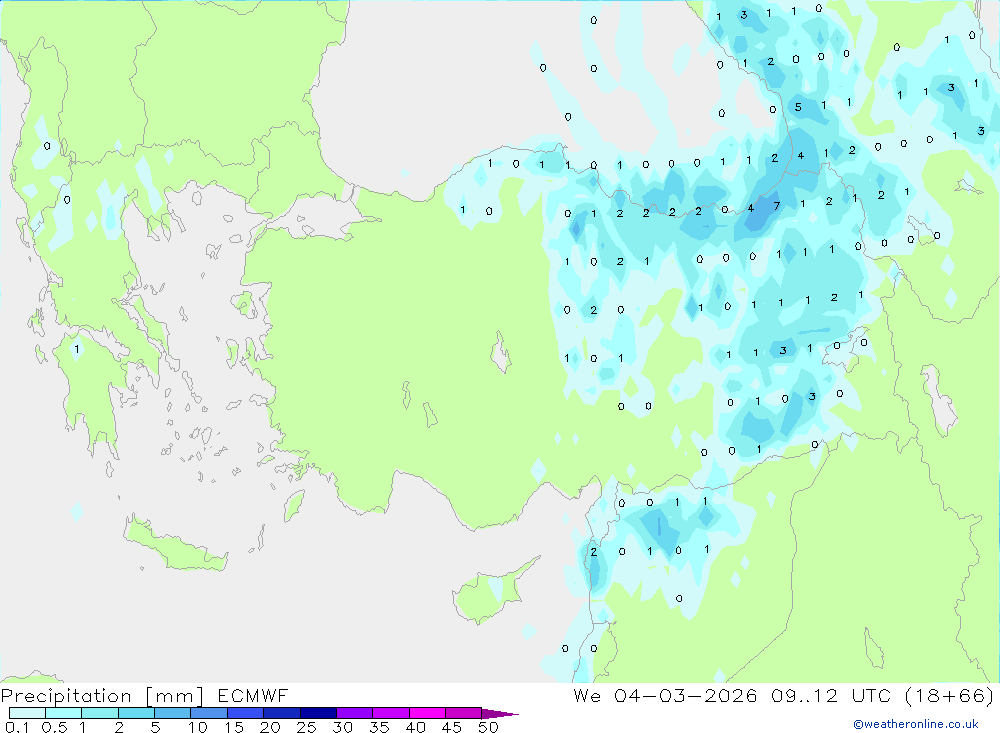Click the '30' legend scale label
This screenshot has width=1000, height=733.
click(342, 727)
